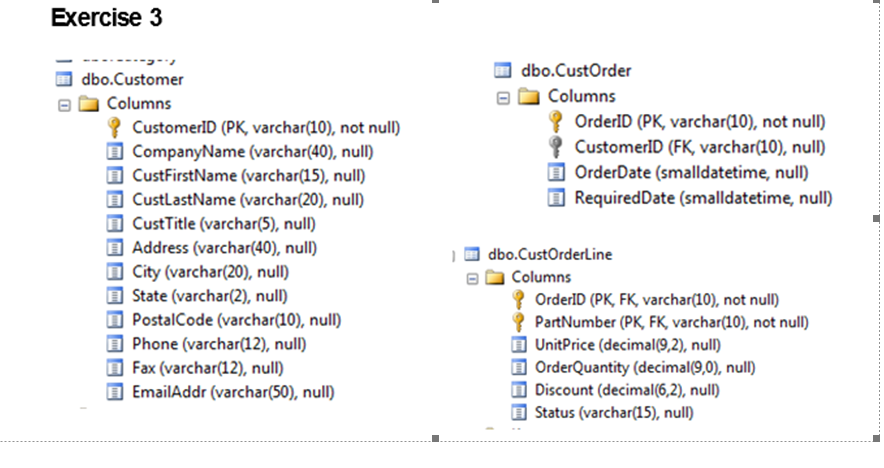Collapse the Columns node under dbo.Customer
This screenshot has height=468, width=884.
coord(64,105)
